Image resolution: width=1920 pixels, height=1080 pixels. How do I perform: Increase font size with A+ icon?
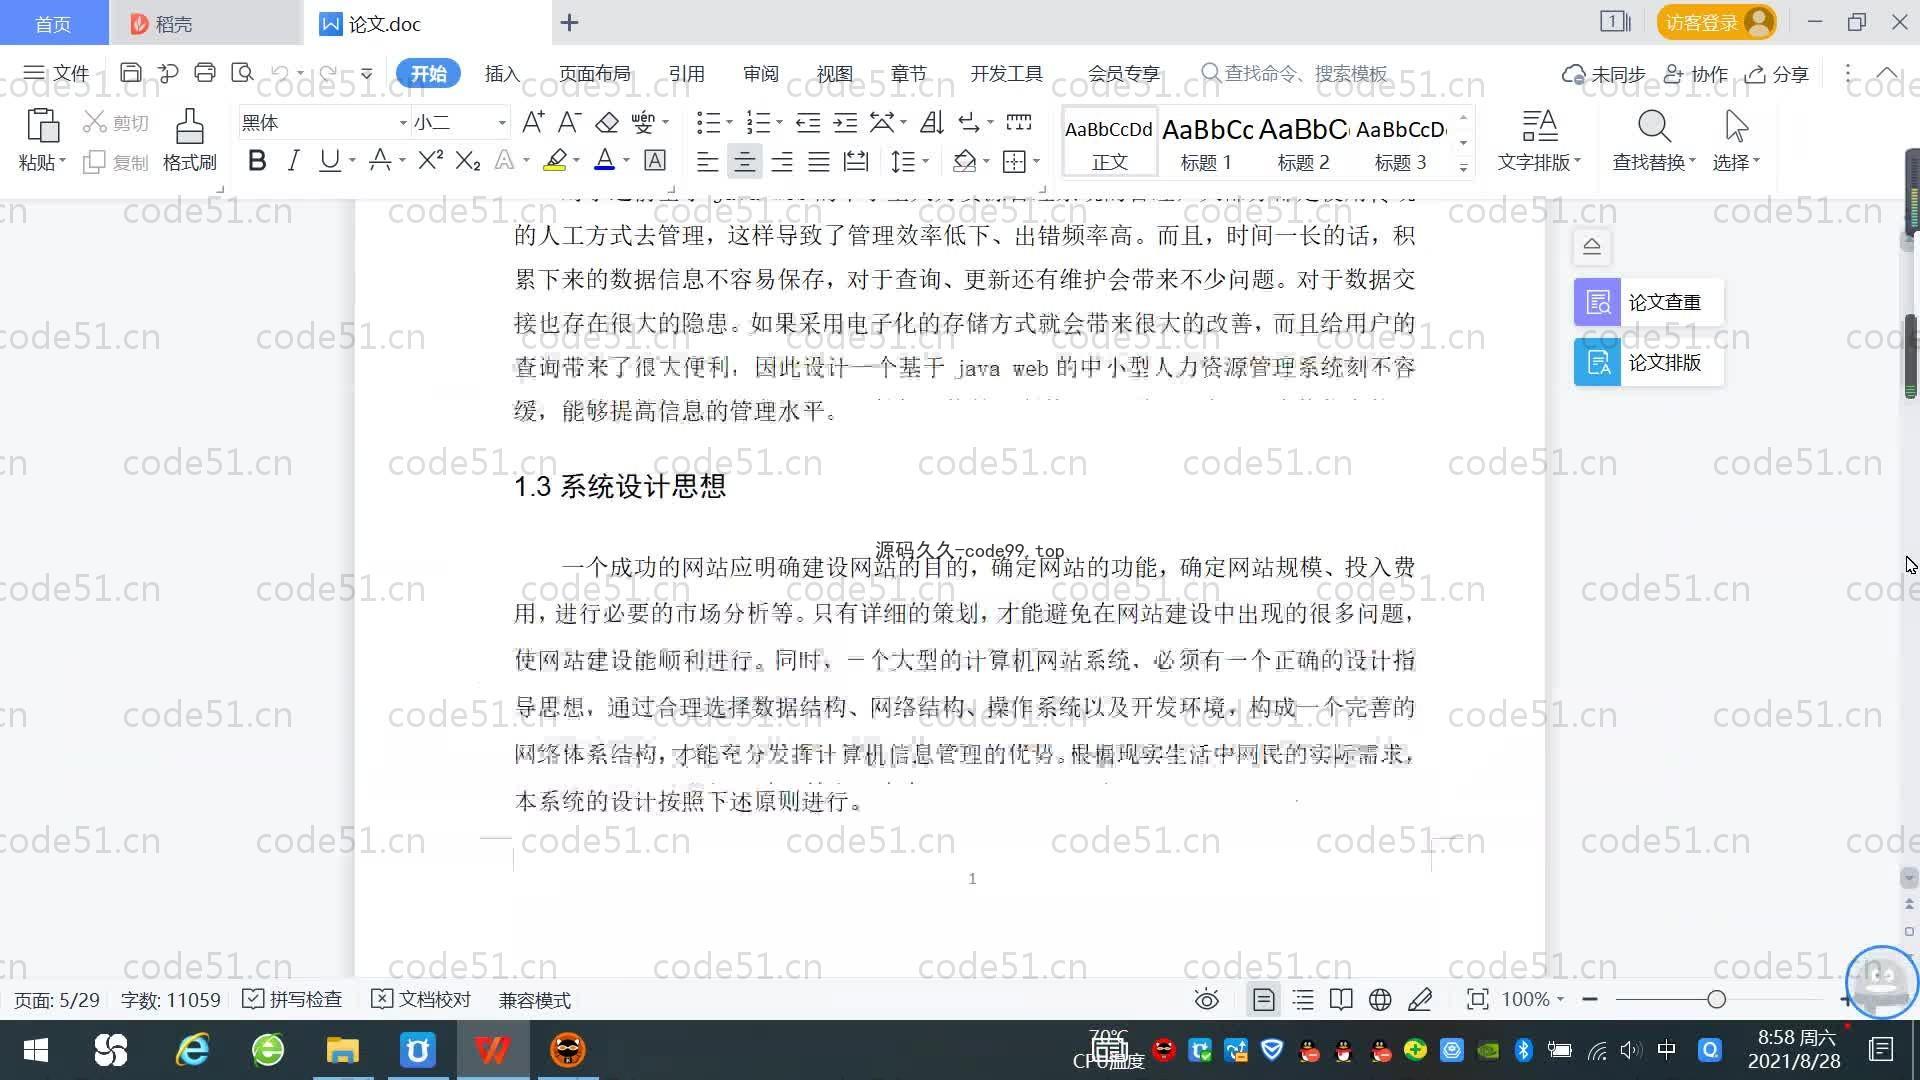[533, 122]
